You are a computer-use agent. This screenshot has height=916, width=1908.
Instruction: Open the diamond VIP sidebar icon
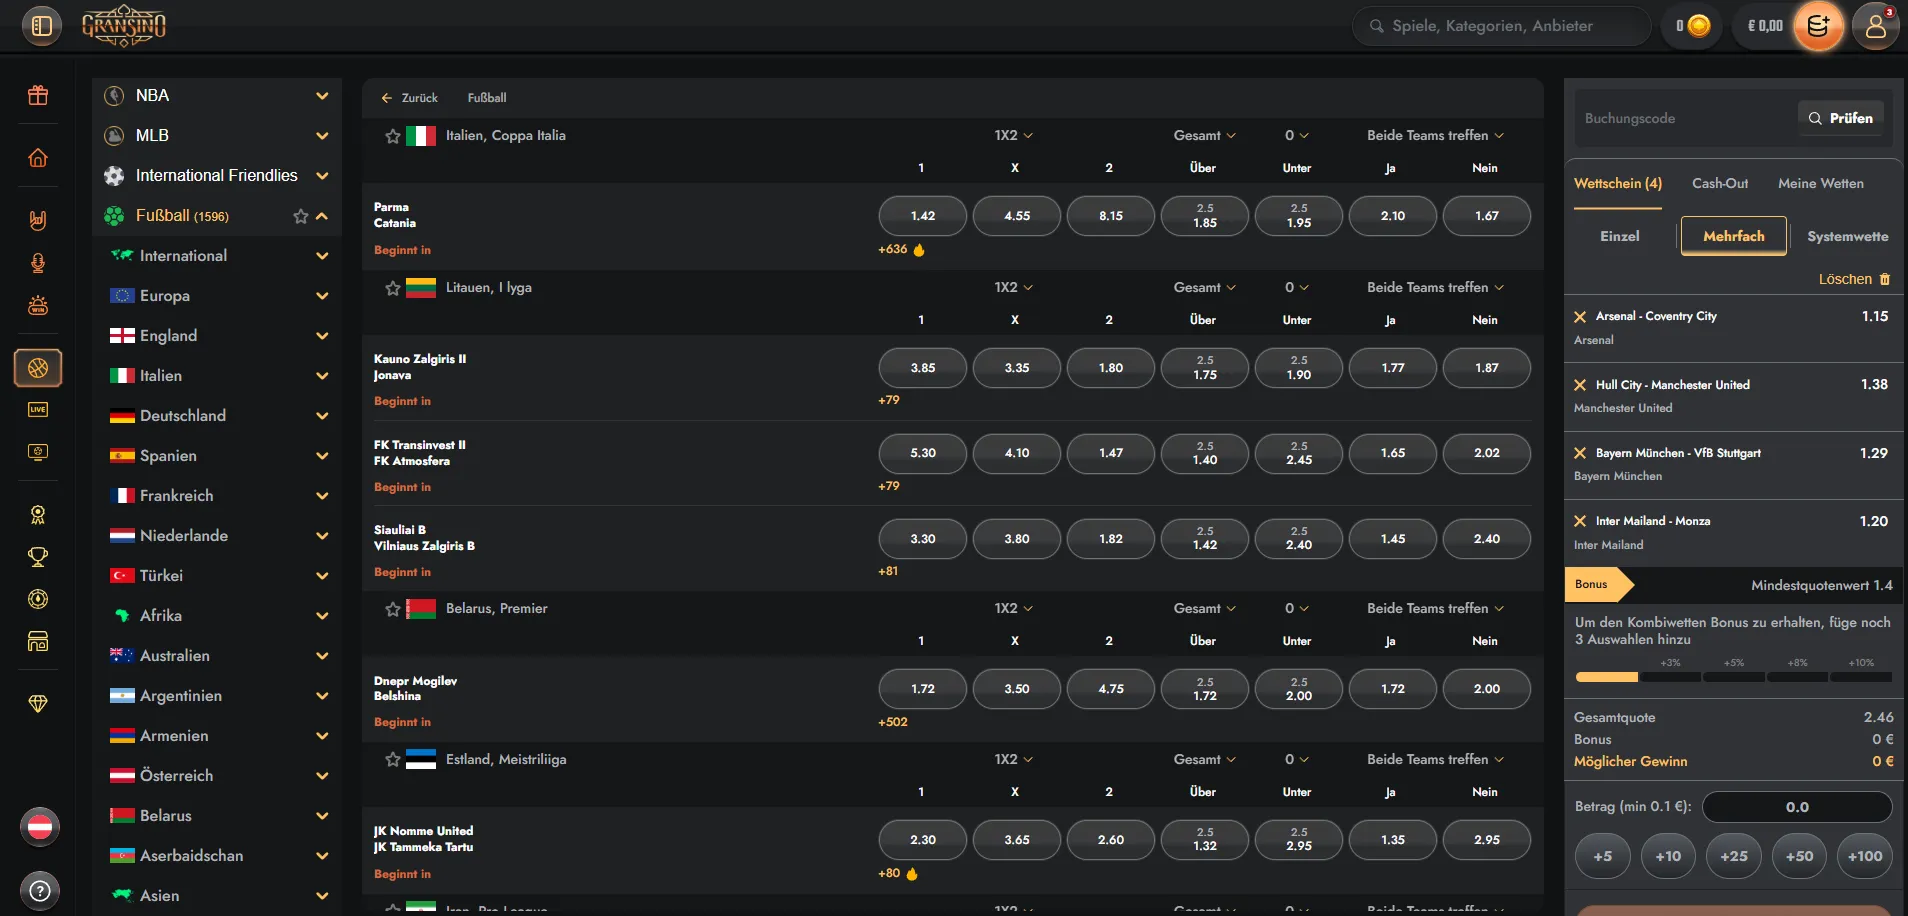(38, 703)
